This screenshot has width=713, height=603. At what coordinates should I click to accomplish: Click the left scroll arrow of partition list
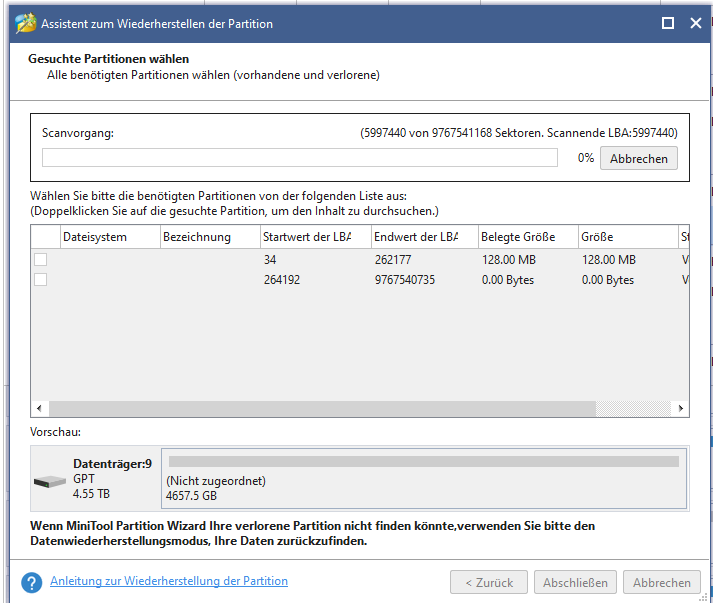40,408
